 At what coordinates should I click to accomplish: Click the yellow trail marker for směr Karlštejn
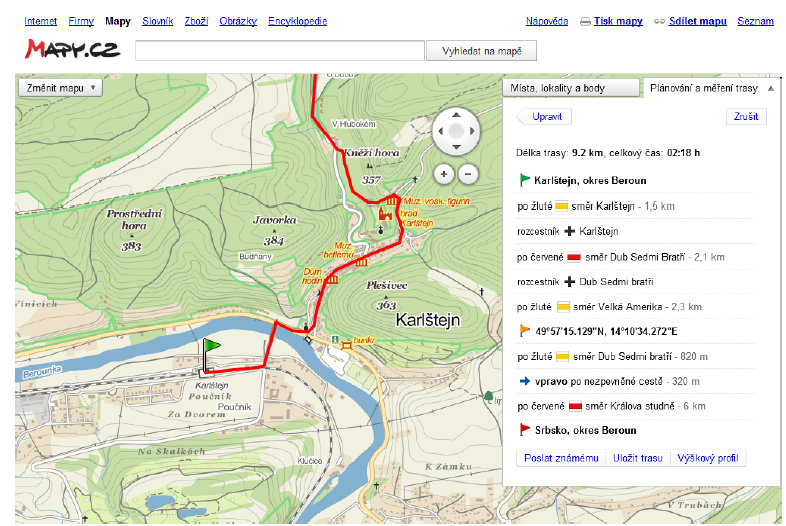coord(561,206)
